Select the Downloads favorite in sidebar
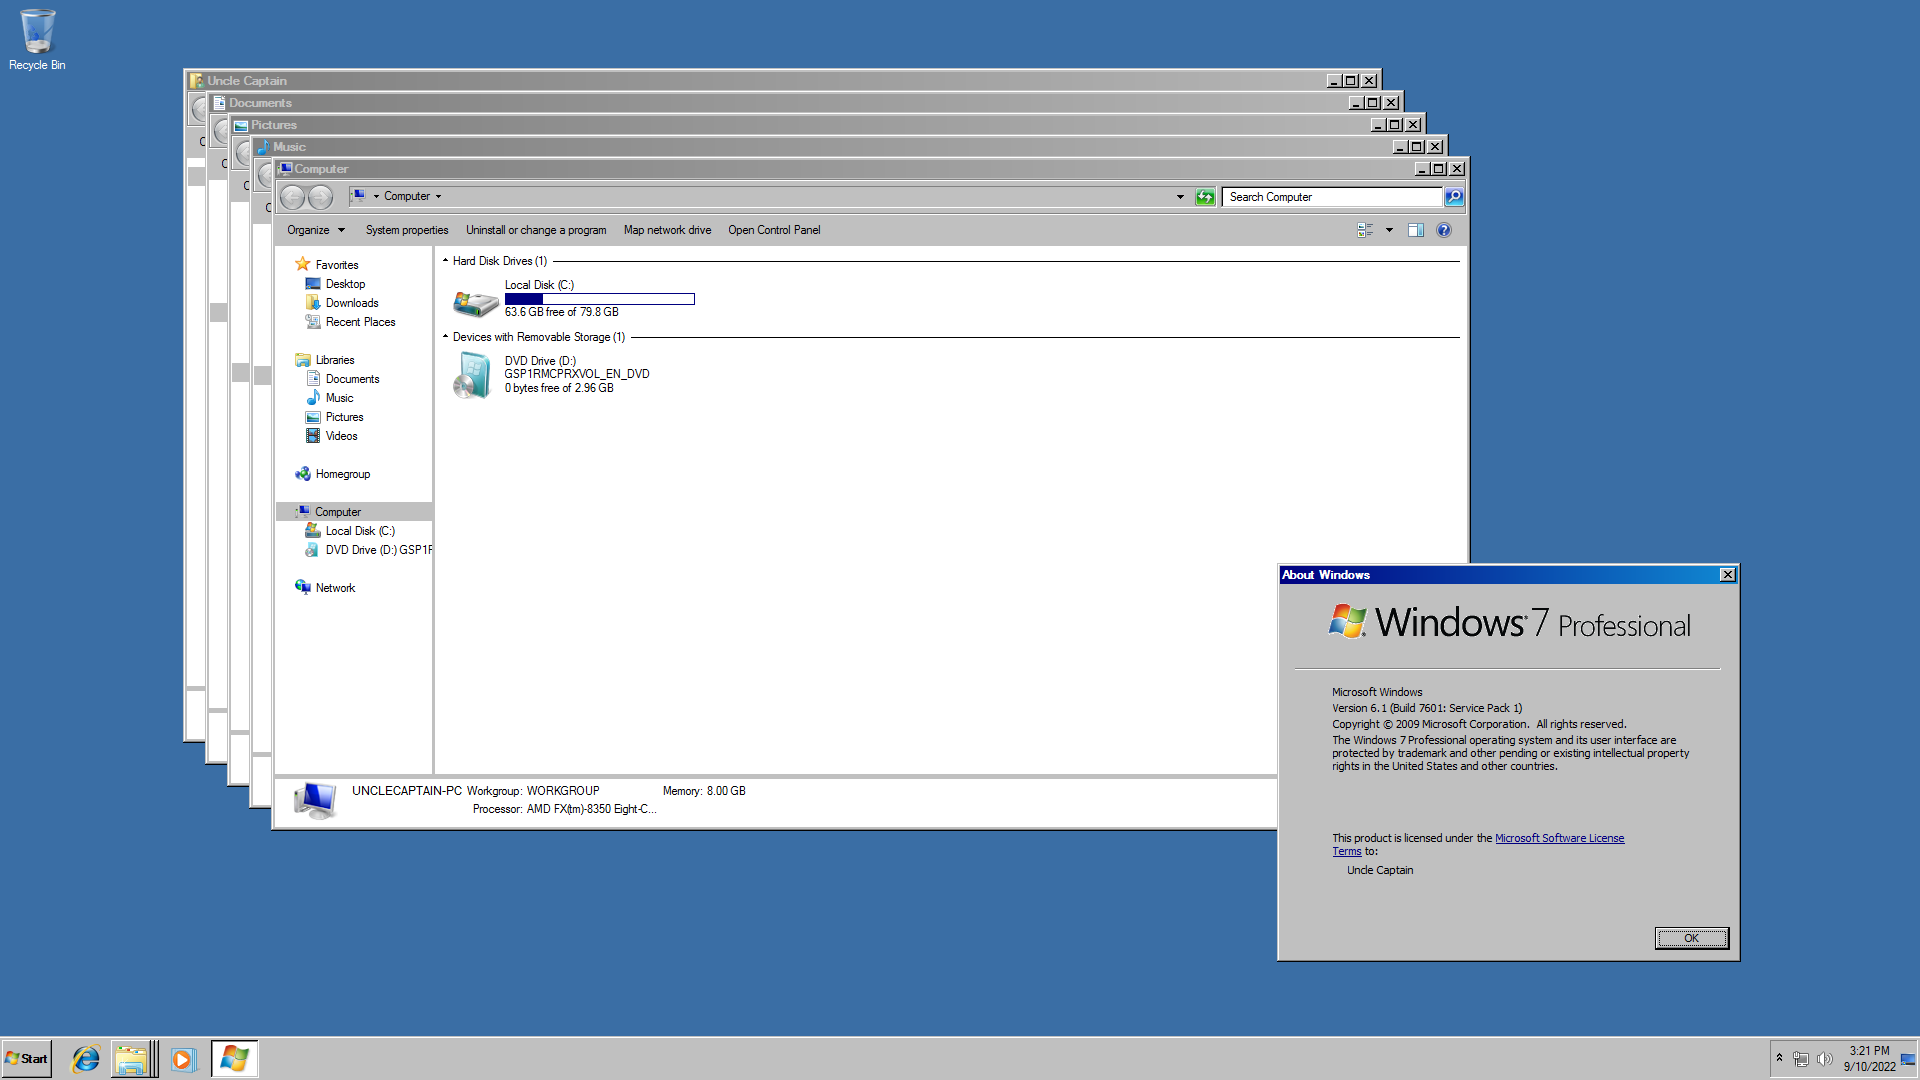 point(350,302)
